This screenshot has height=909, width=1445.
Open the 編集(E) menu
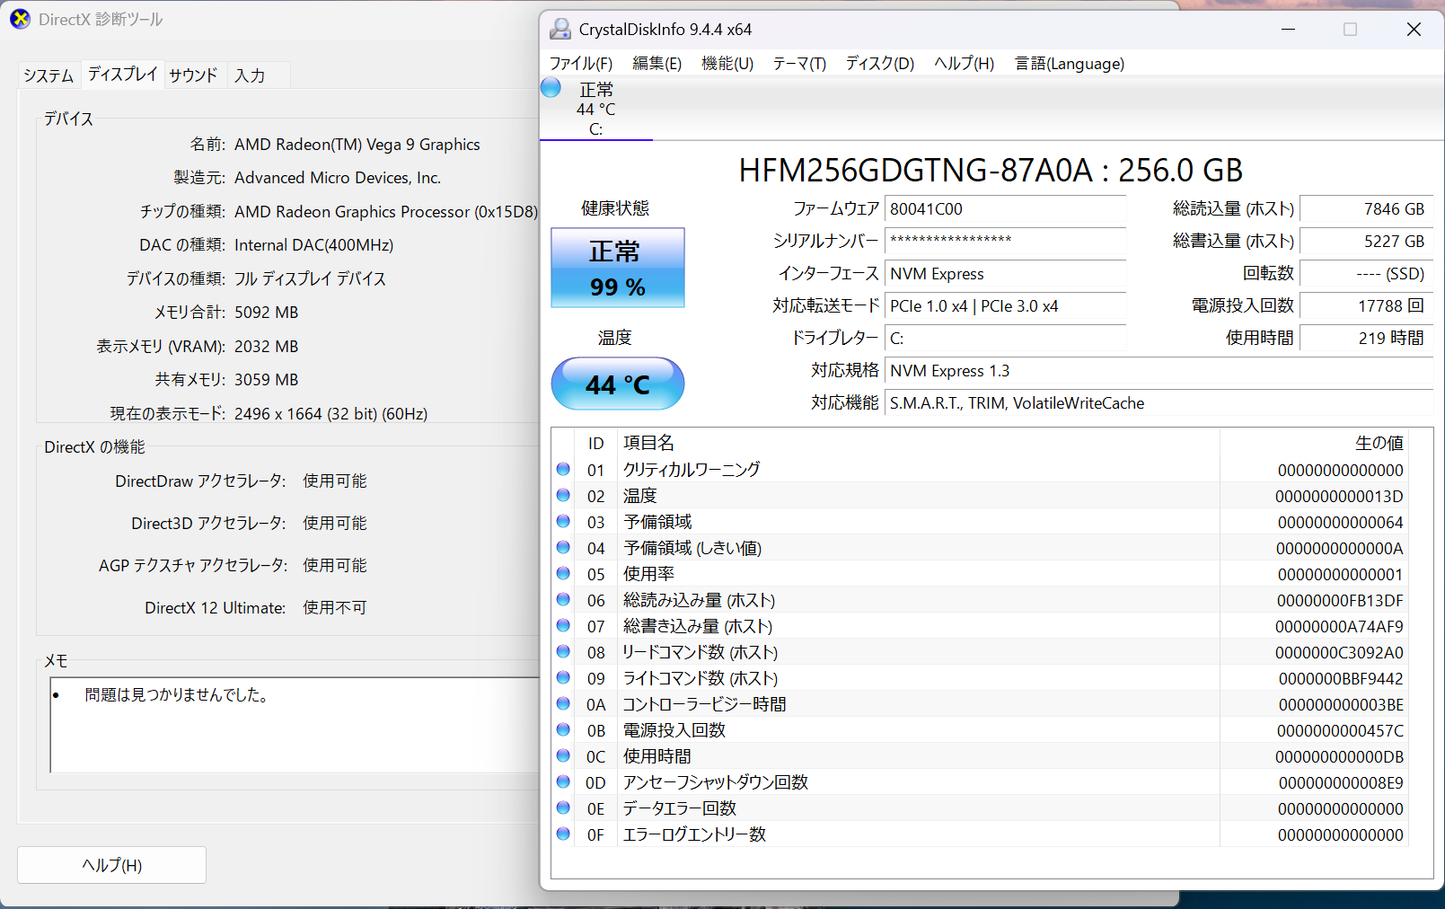coord(657,63)
